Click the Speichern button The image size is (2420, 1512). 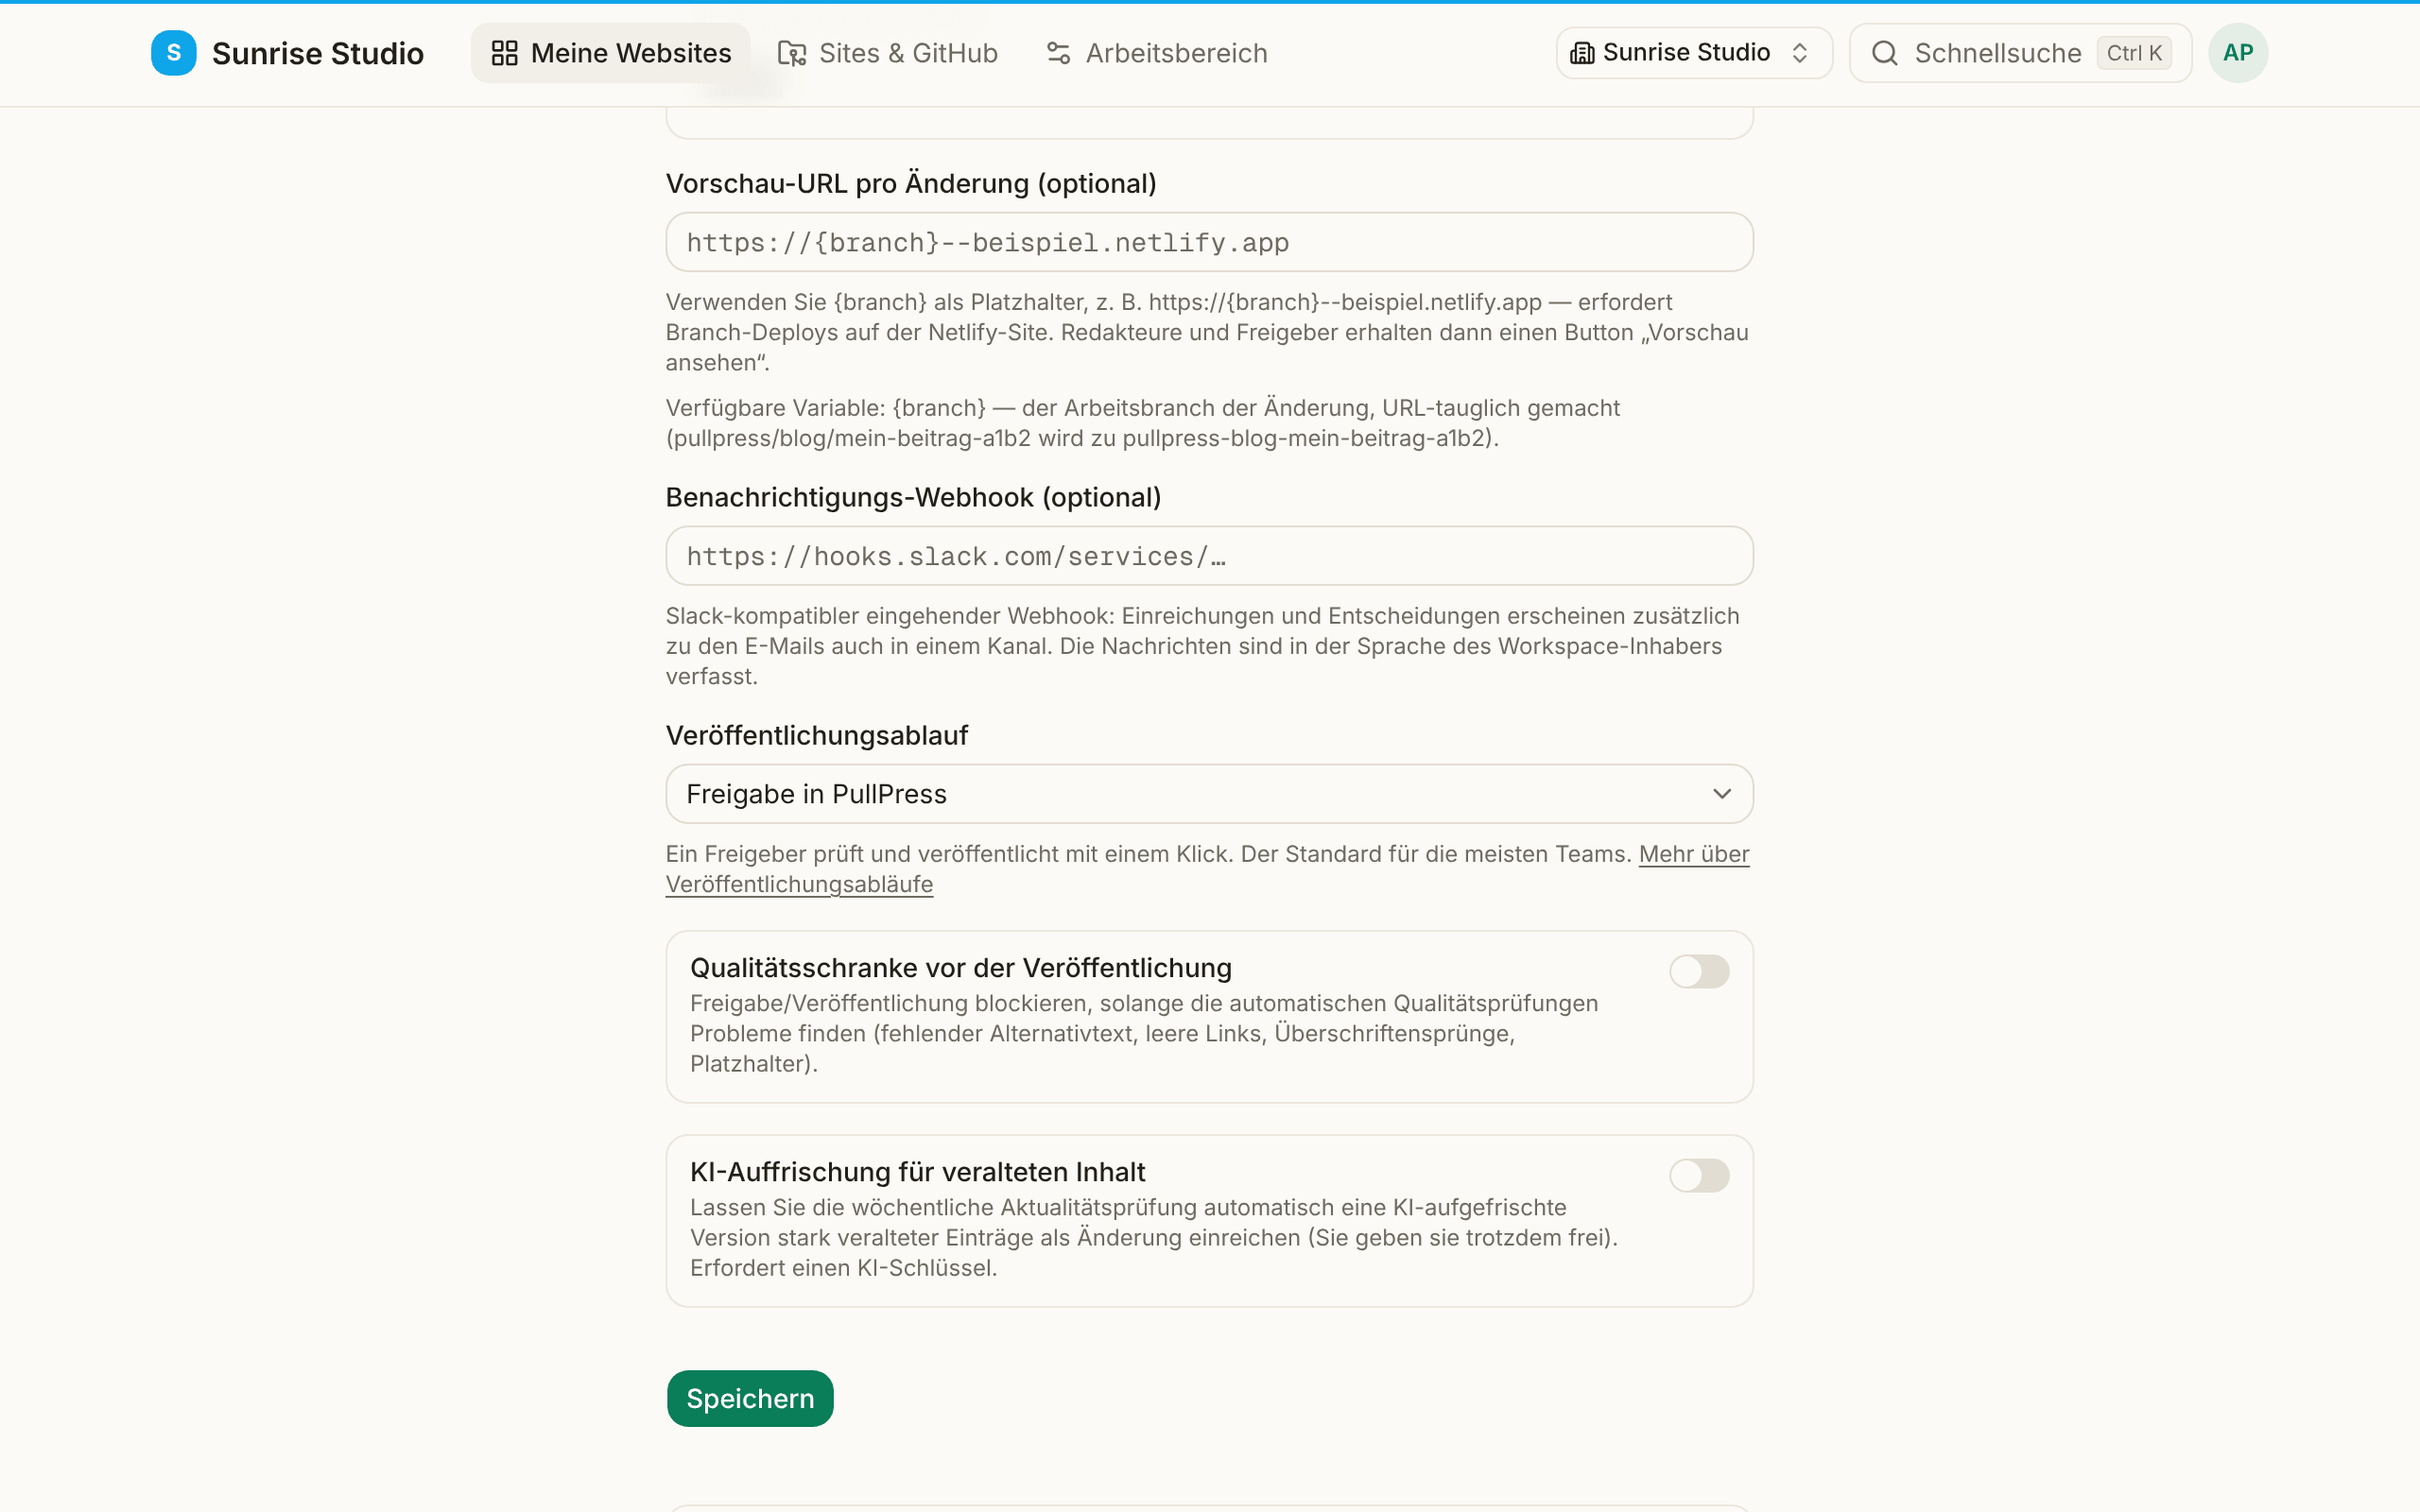pyautogui.click(x=750, y=1398)
